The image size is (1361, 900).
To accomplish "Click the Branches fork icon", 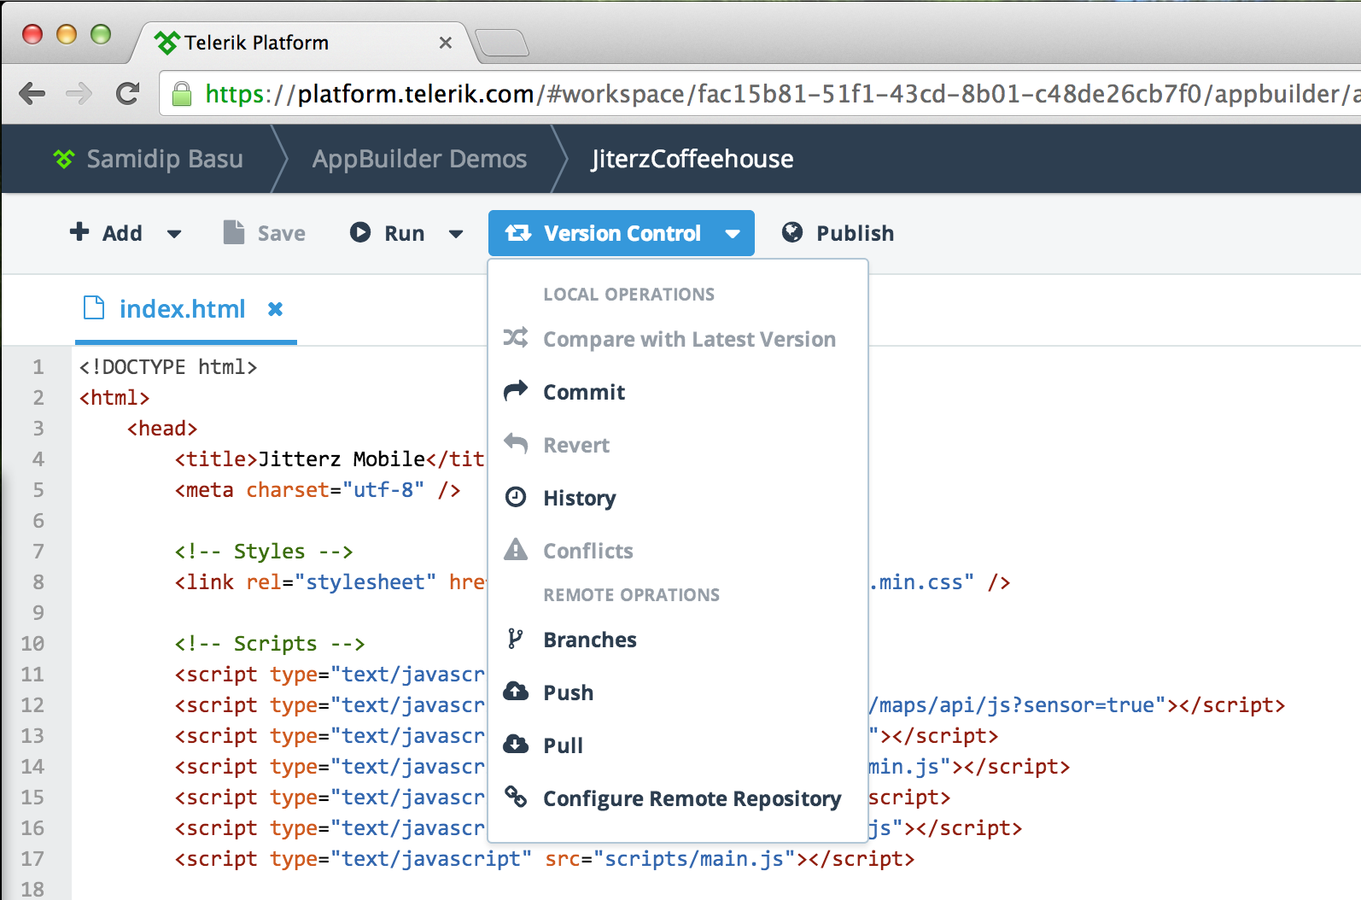I will (x=515, y=638).
